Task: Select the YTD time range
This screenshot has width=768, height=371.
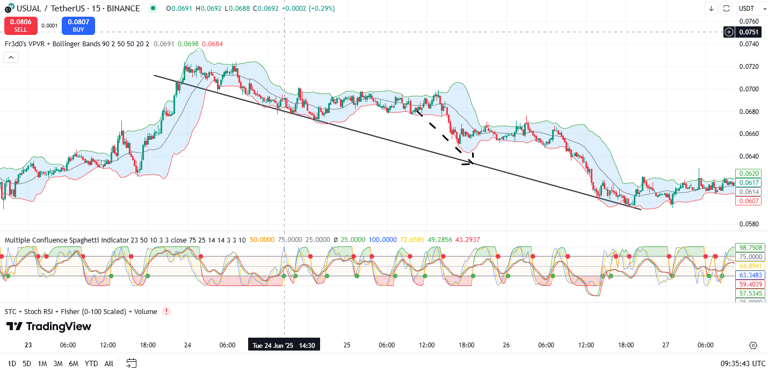Action: pyautogui.click(x=91, y=364)
